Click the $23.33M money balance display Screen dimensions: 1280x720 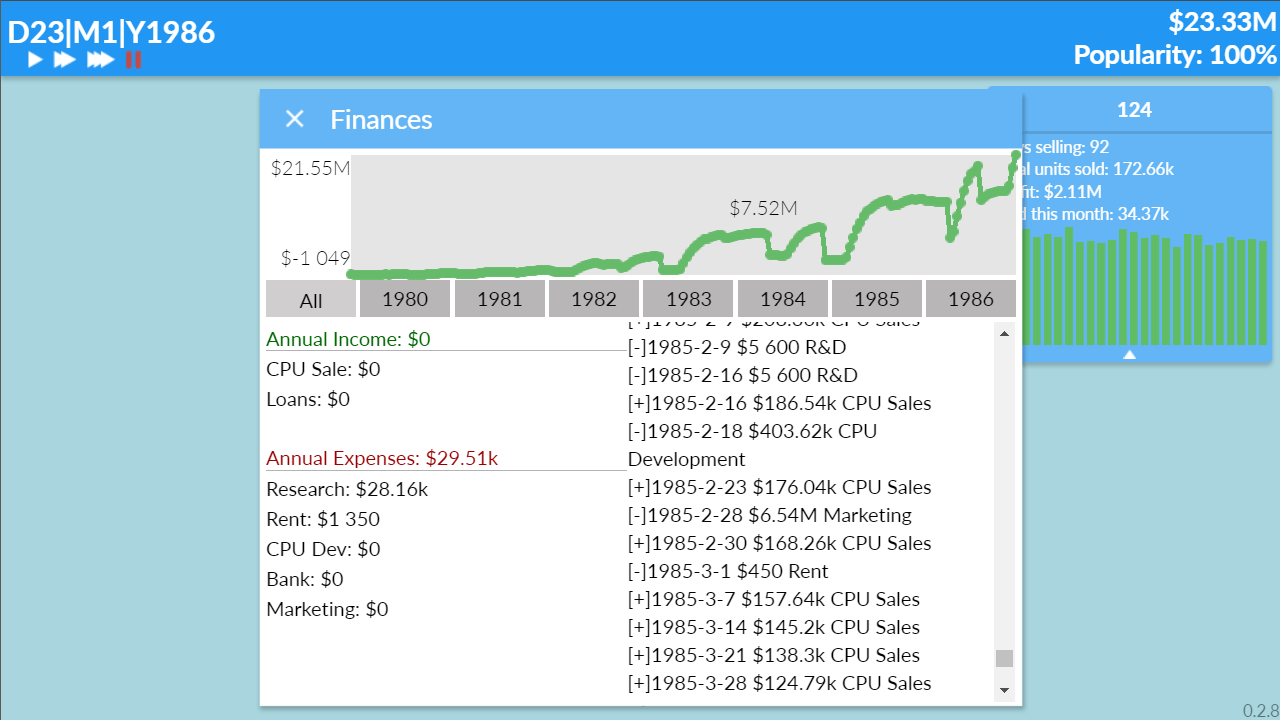click(x=1222, y=22)
